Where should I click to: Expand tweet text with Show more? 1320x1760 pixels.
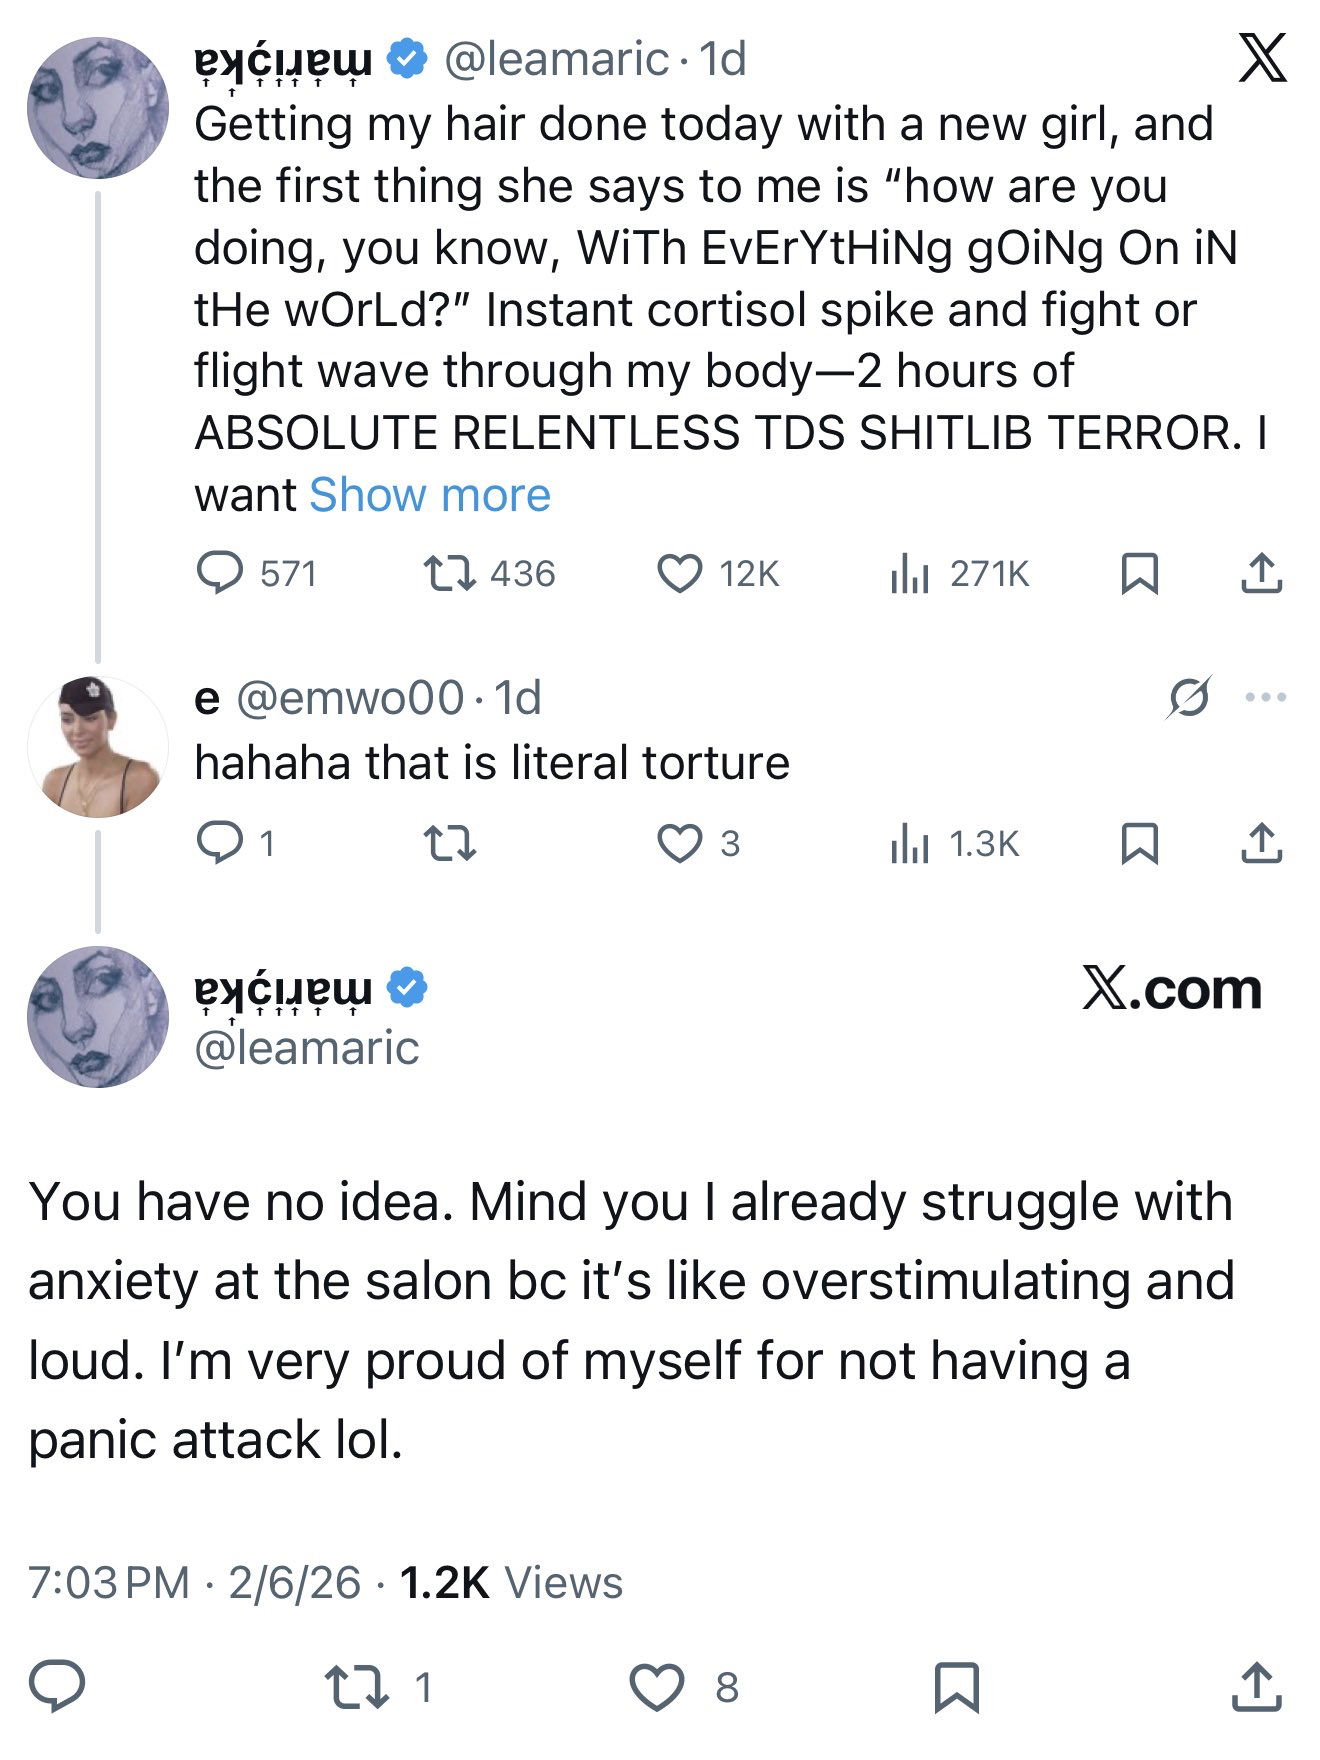click(x=430, y=495)
